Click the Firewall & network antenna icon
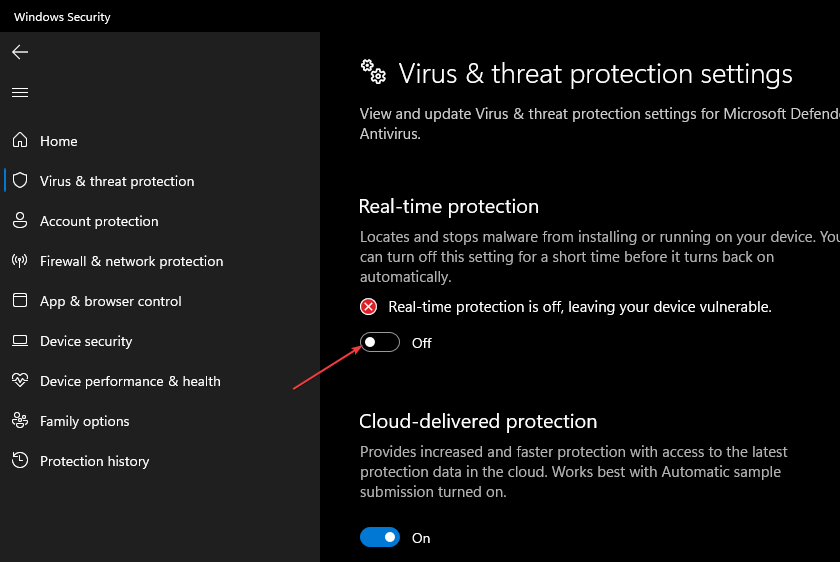840x562 pixels. coord(20,261)
